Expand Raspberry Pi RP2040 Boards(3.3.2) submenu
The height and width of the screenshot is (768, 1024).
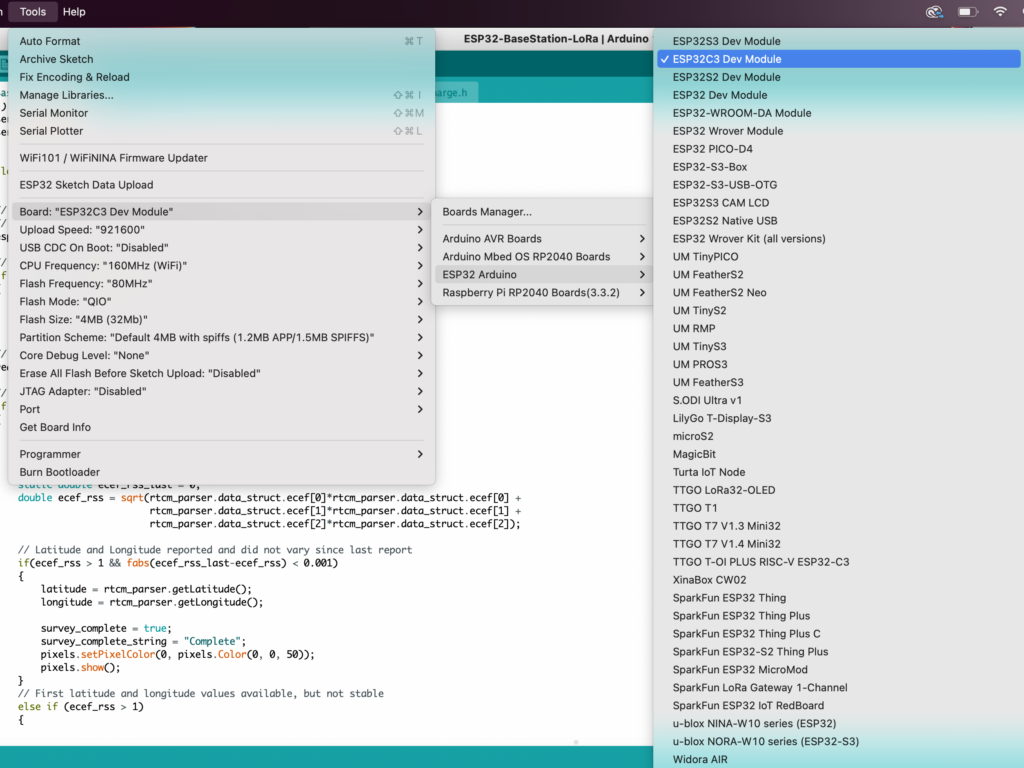543,293
